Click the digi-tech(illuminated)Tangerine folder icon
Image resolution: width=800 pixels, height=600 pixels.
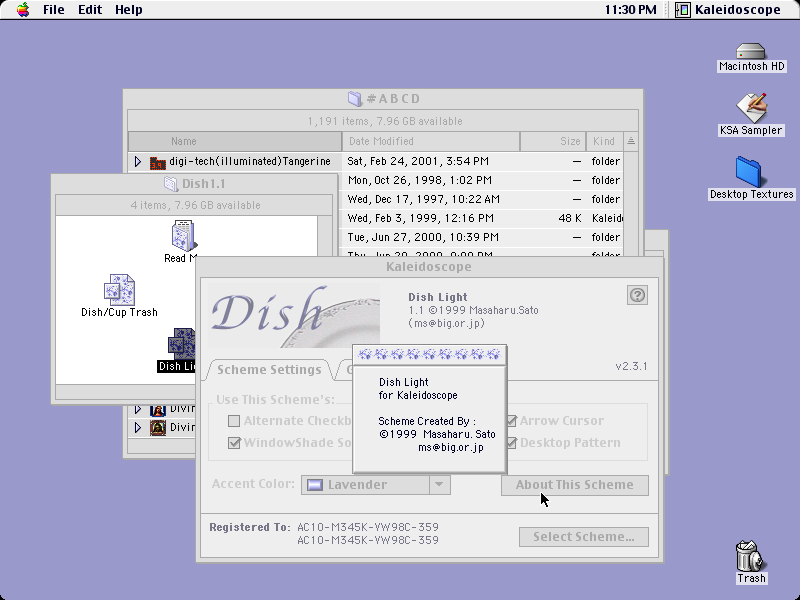(x=158, y=162)
